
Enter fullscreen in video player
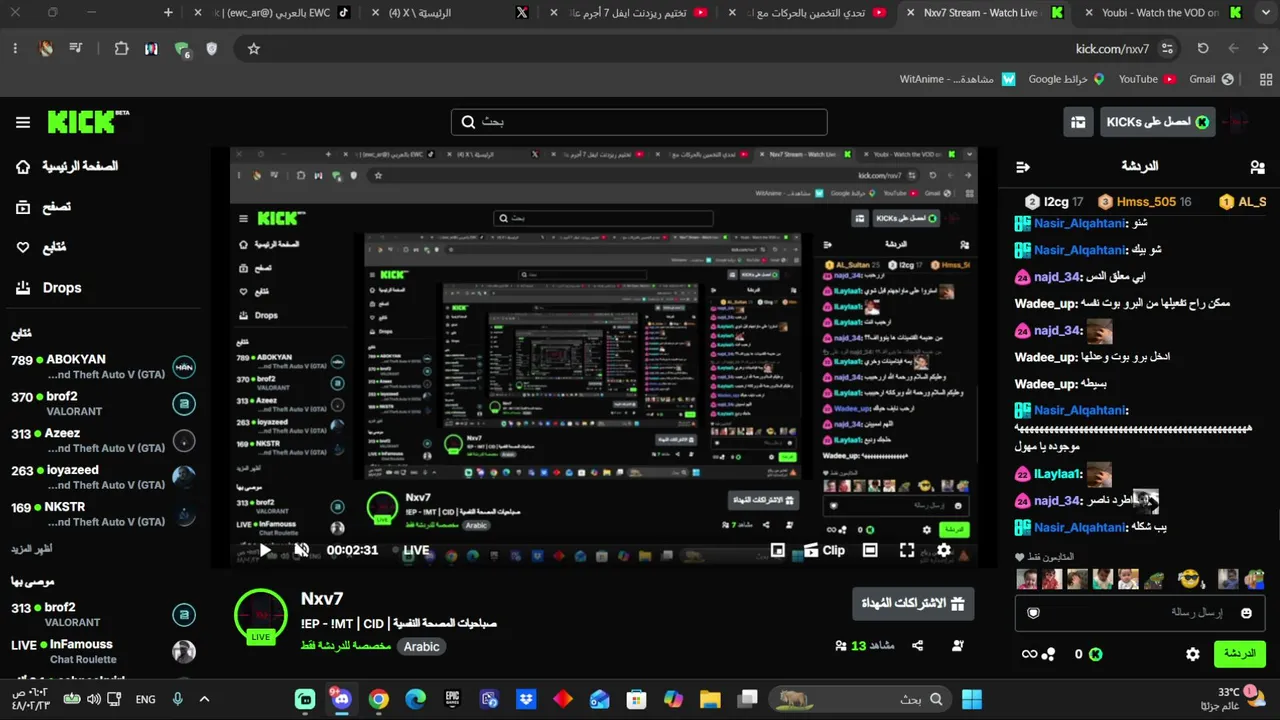[x=907, y=550]
